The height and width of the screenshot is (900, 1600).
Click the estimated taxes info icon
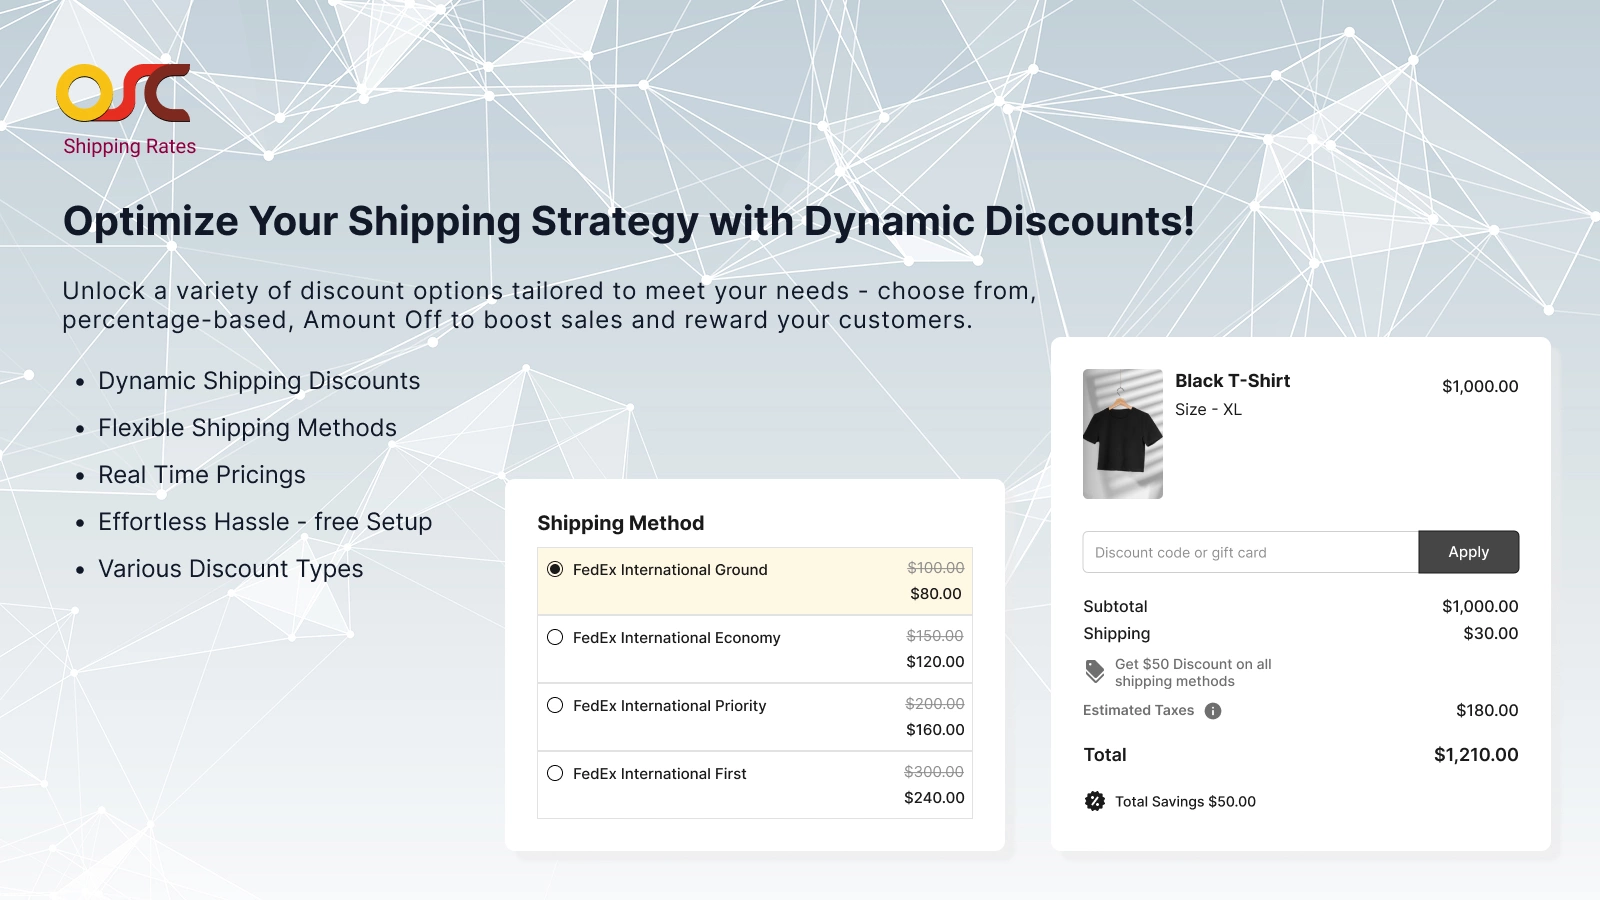pyautogui.click(x=1213, y=711)
